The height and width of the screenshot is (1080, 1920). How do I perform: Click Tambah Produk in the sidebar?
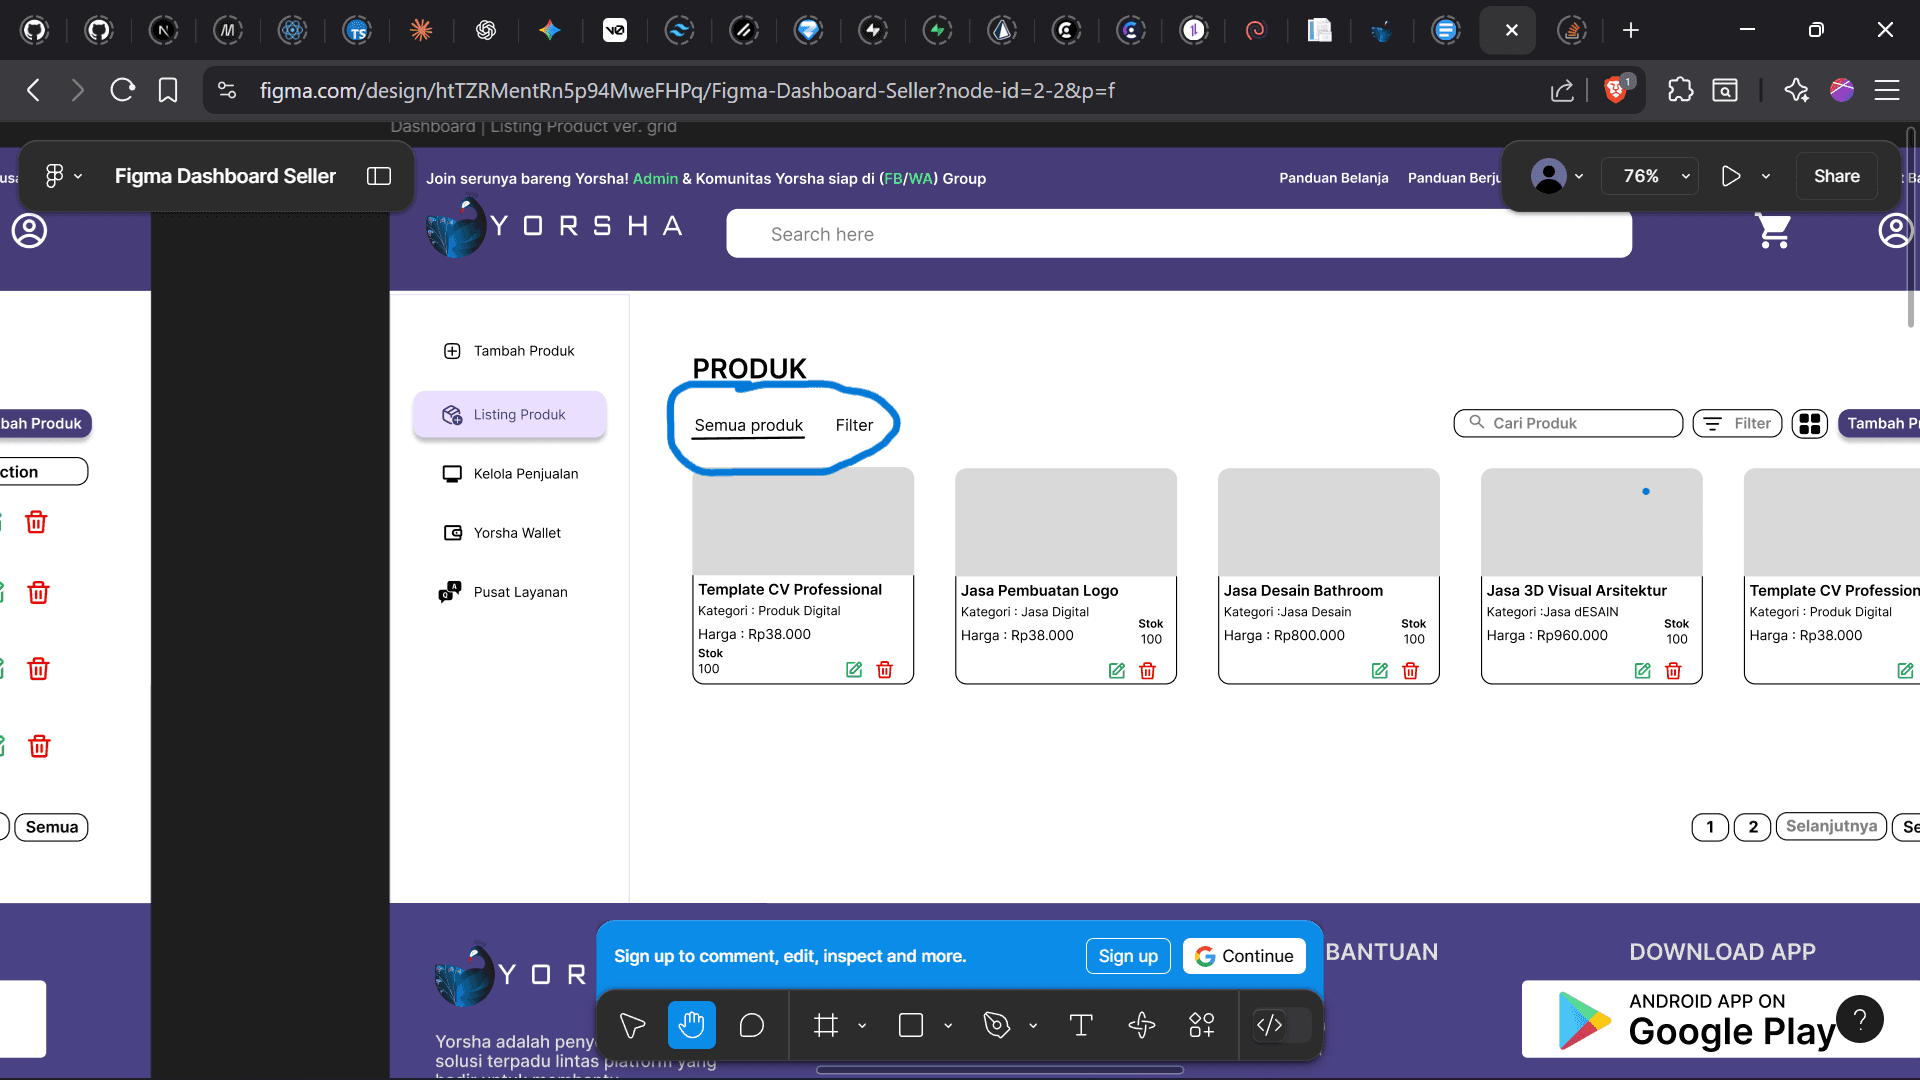tap(509, 351)
